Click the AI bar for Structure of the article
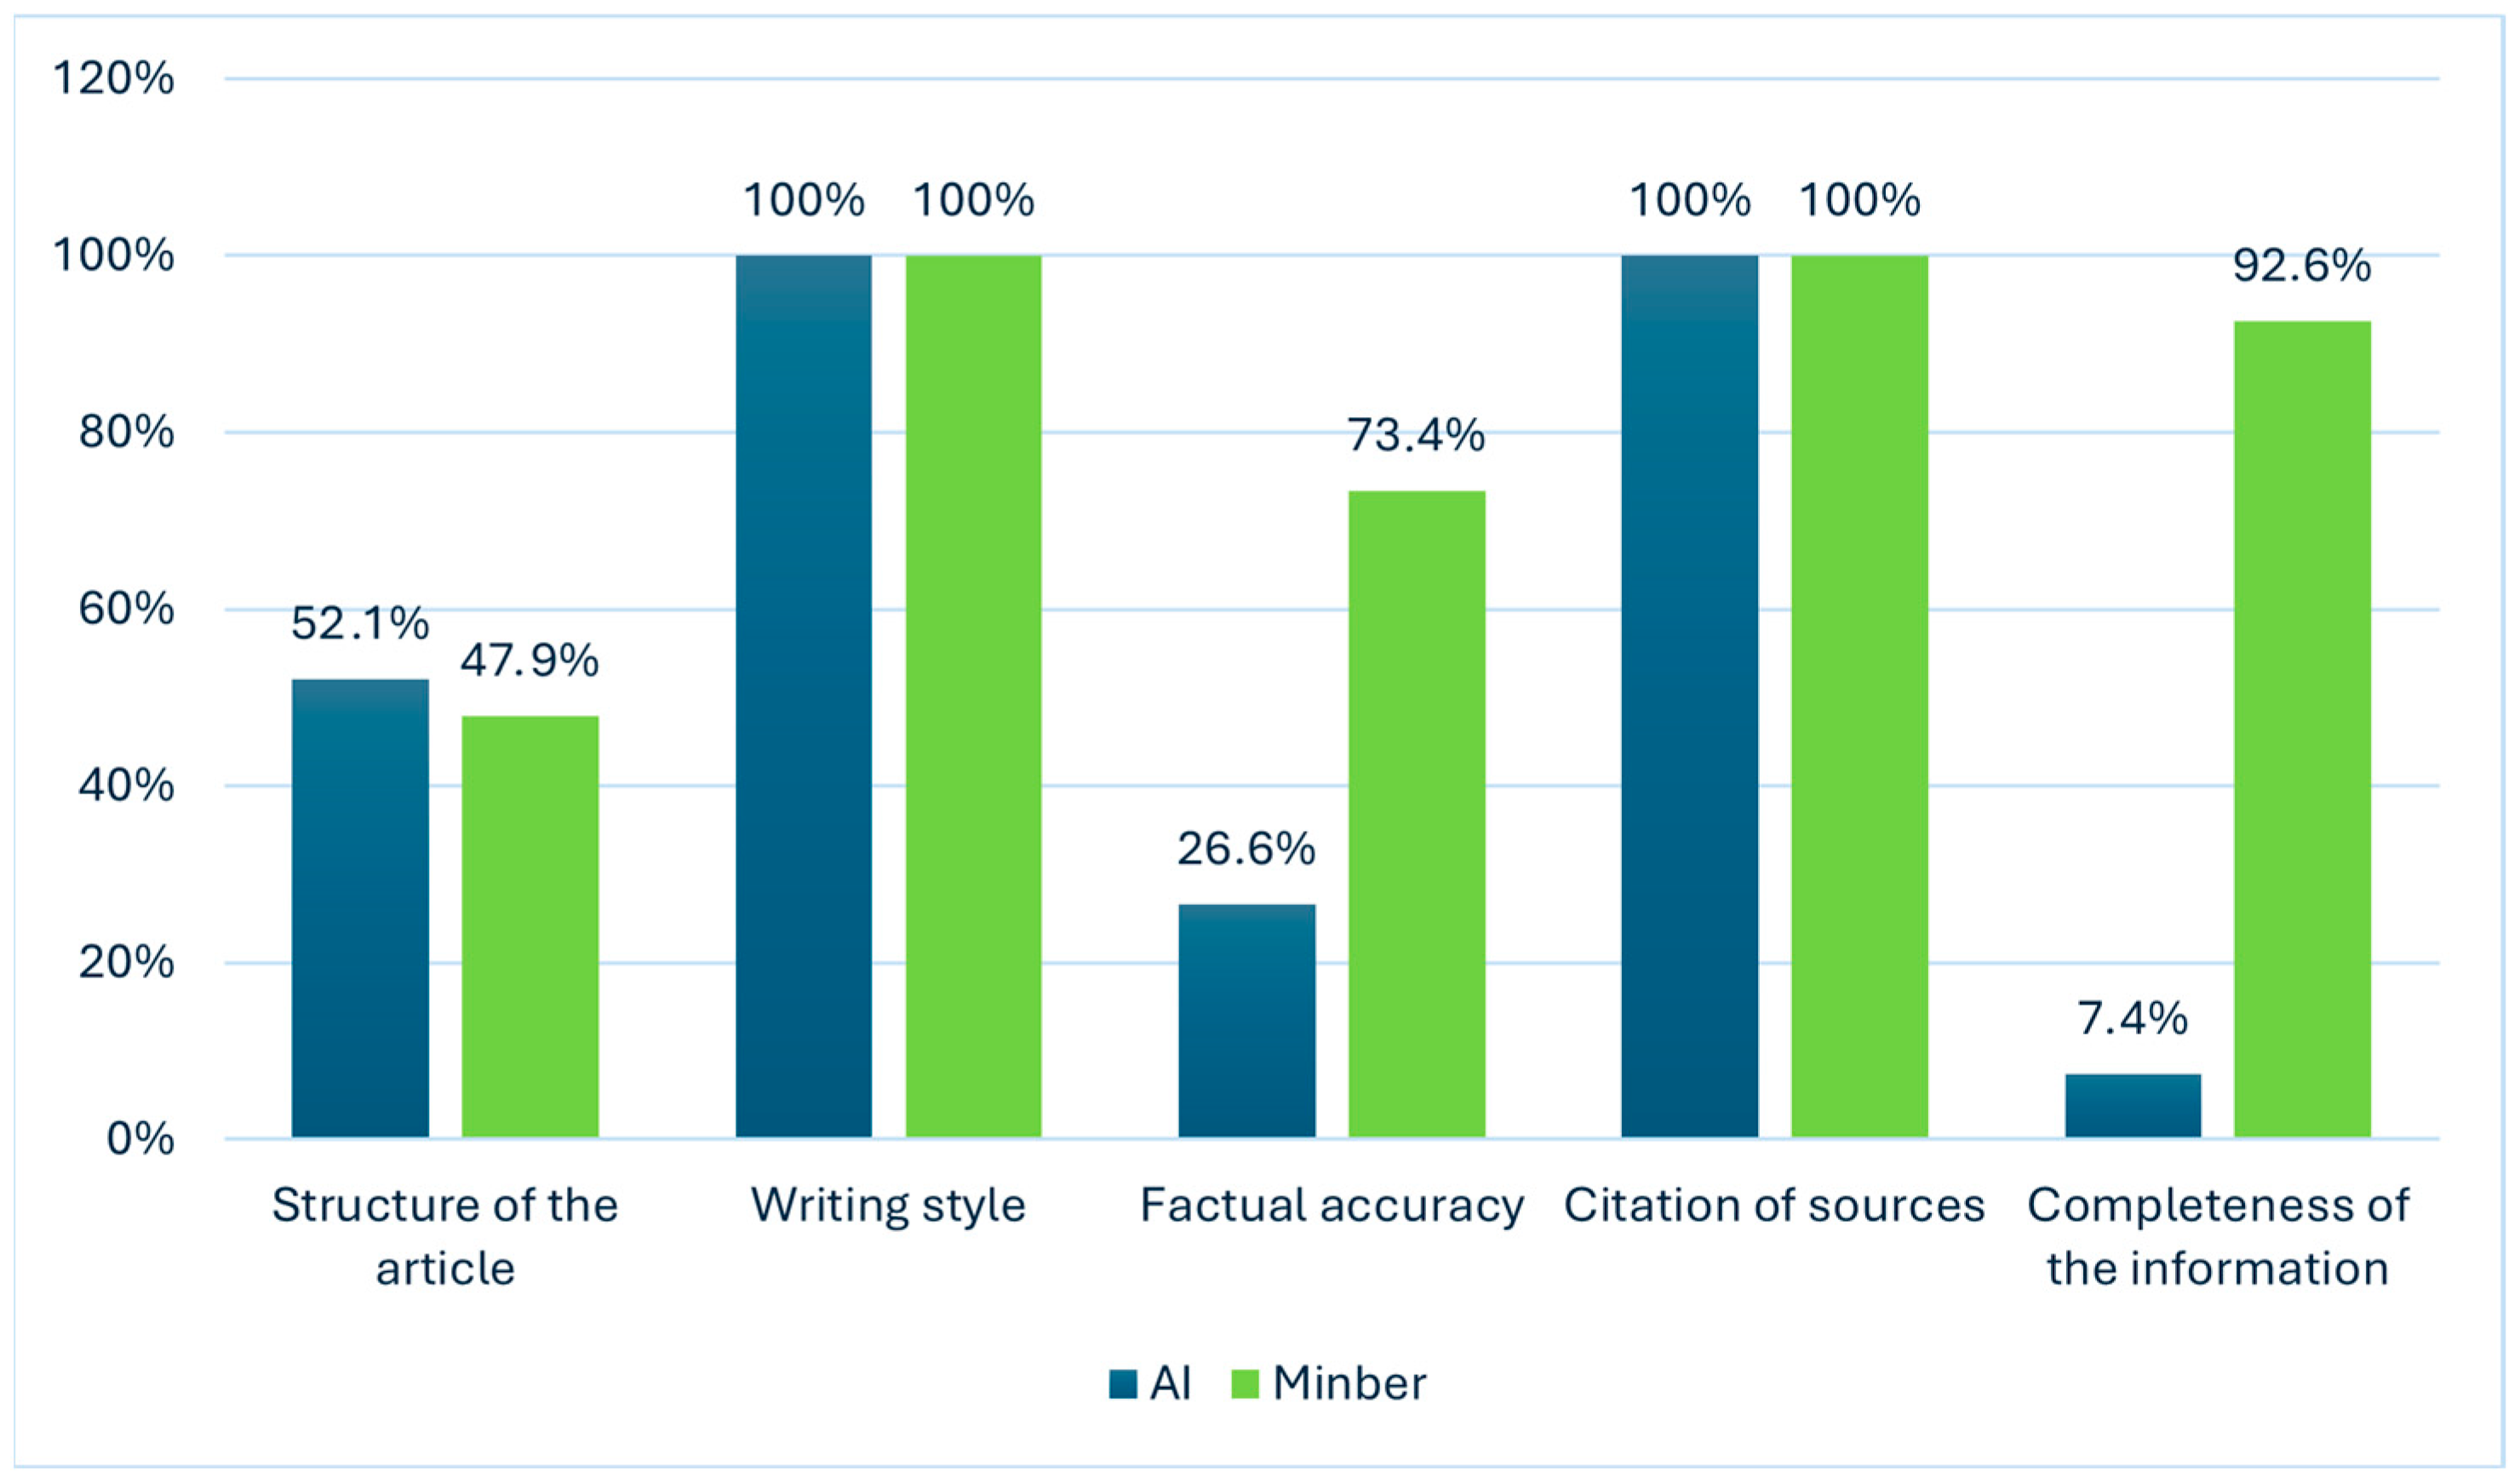2520x1483 pixels. coord(360,908)
